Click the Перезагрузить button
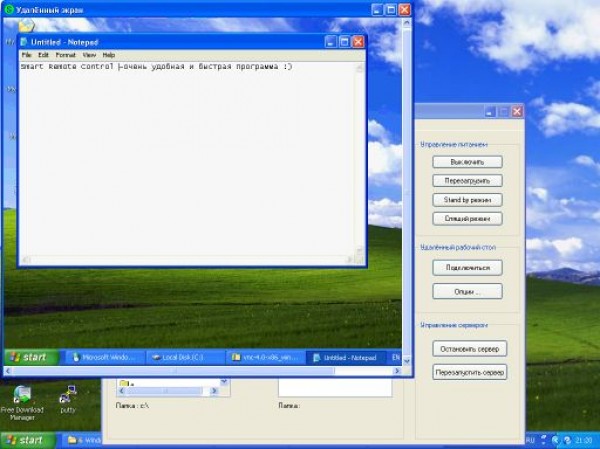The height and width of the screenshot is (449, 600). click(467, 181)
